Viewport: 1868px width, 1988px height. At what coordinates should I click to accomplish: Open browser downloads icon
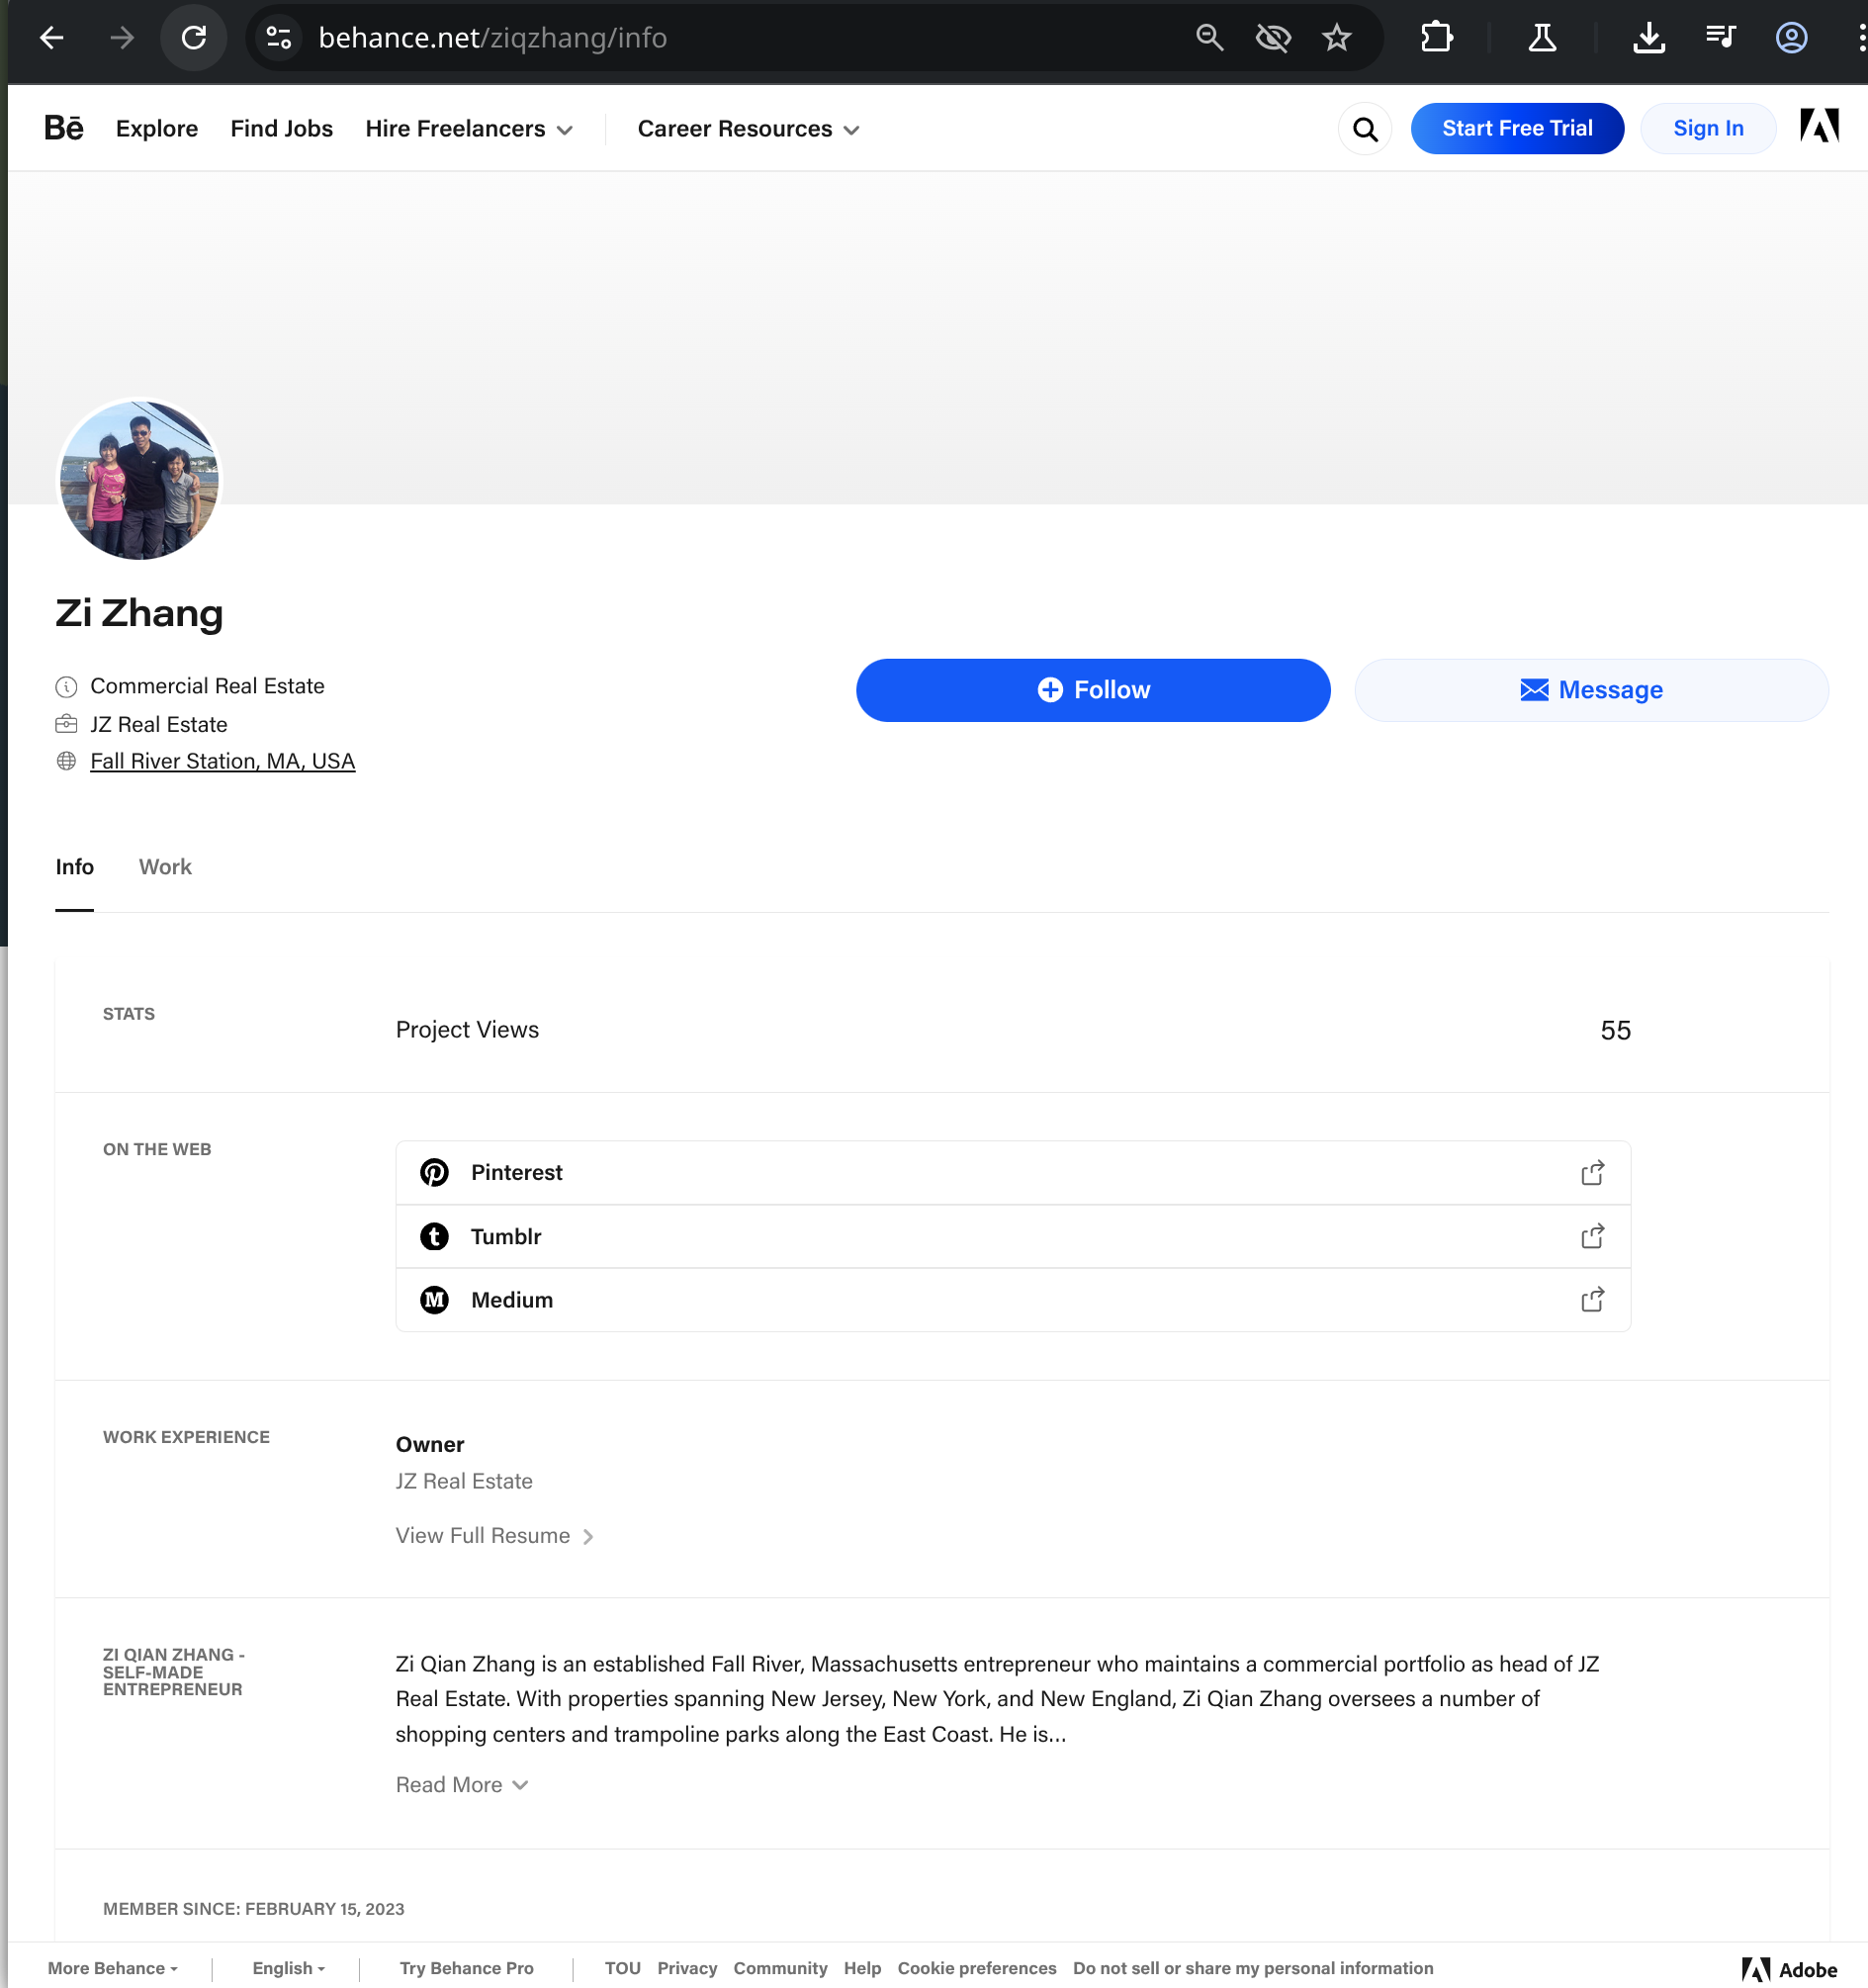[1649, 38]
